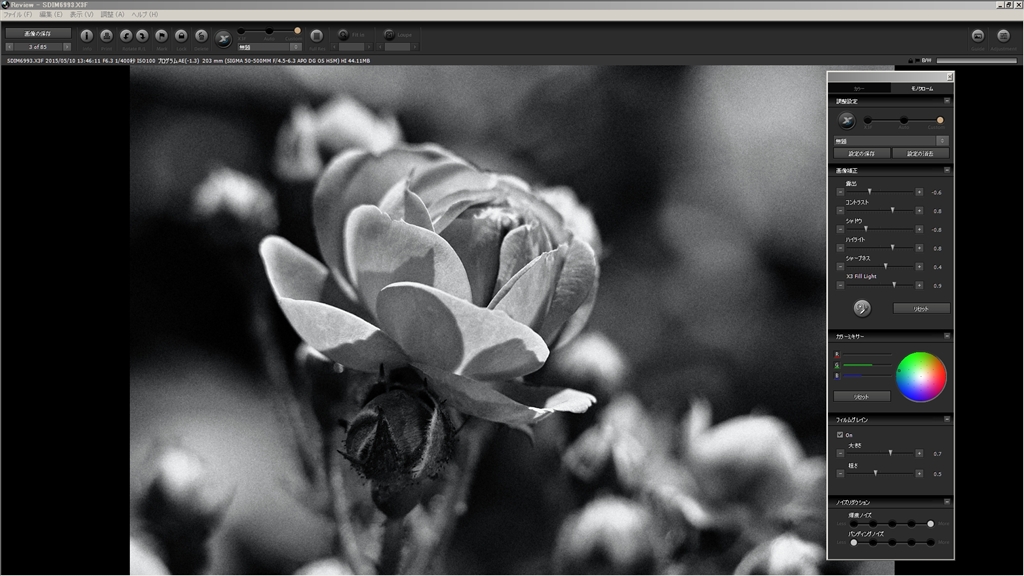Viewport: 1024px width, 576px height.
Task: Open the 調整 (A) menu
Action: (112, 14)
